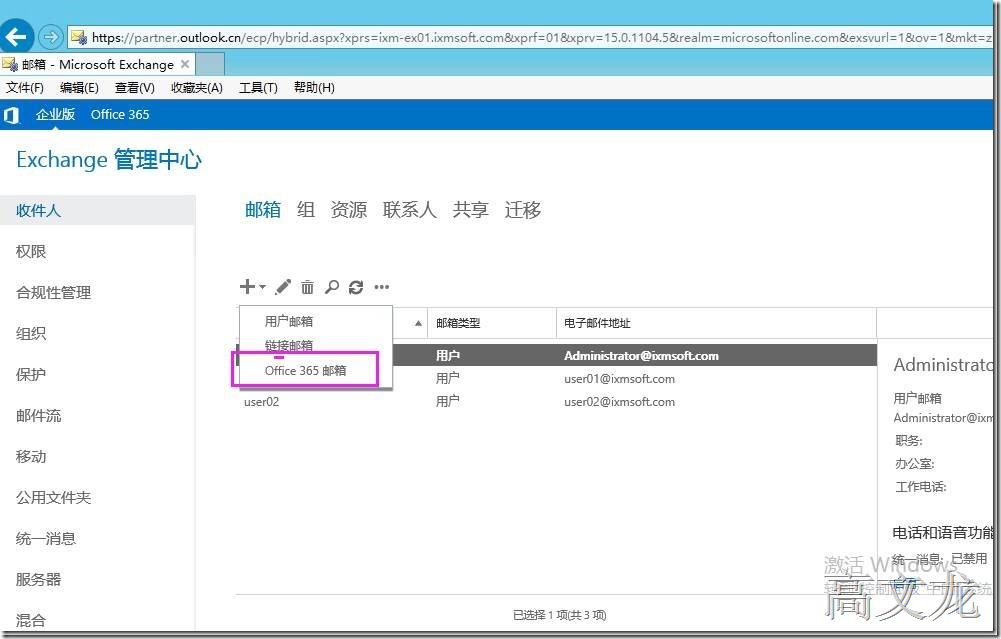1001x639 pixels.
Task: Select 收件人 in the left navigation
Action: coord(98,210)
